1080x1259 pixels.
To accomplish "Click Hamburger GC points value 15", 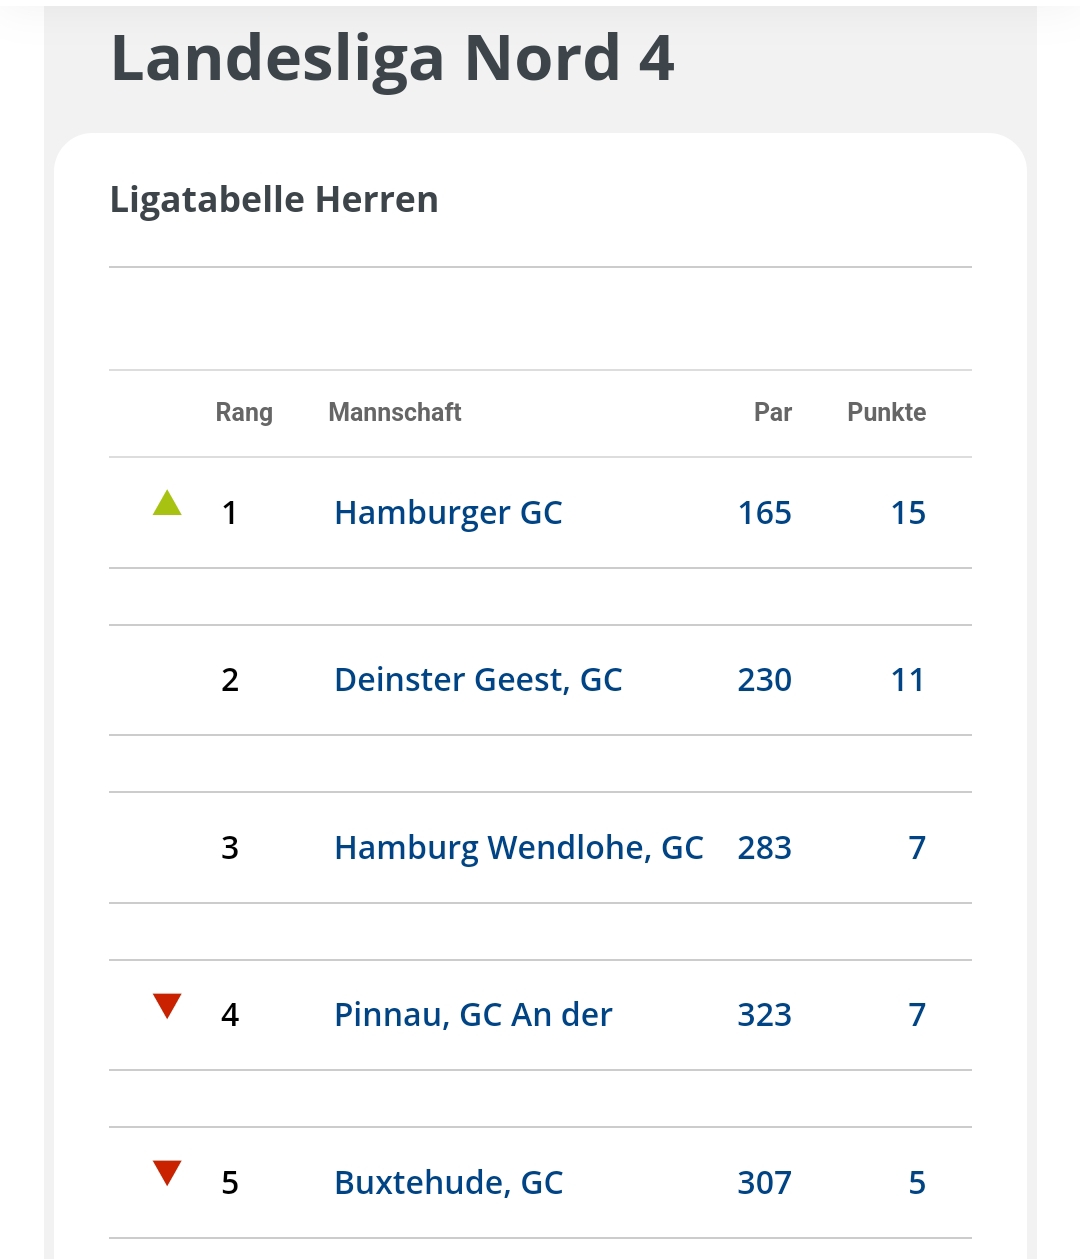I will coord(908,513).
